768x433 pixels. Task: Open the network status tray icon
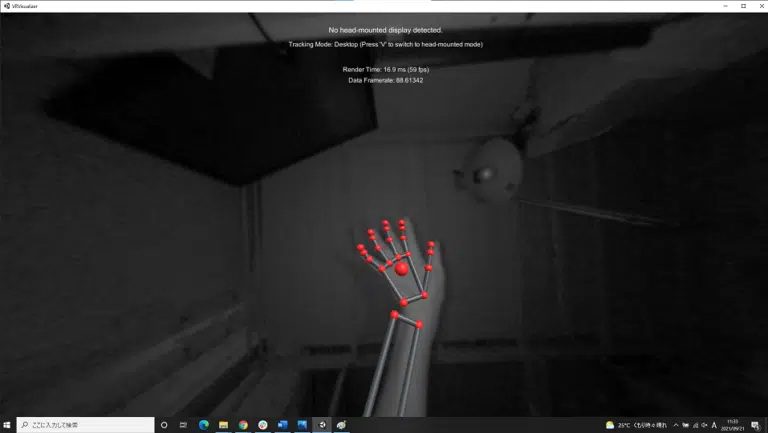[x=695, y=425]
